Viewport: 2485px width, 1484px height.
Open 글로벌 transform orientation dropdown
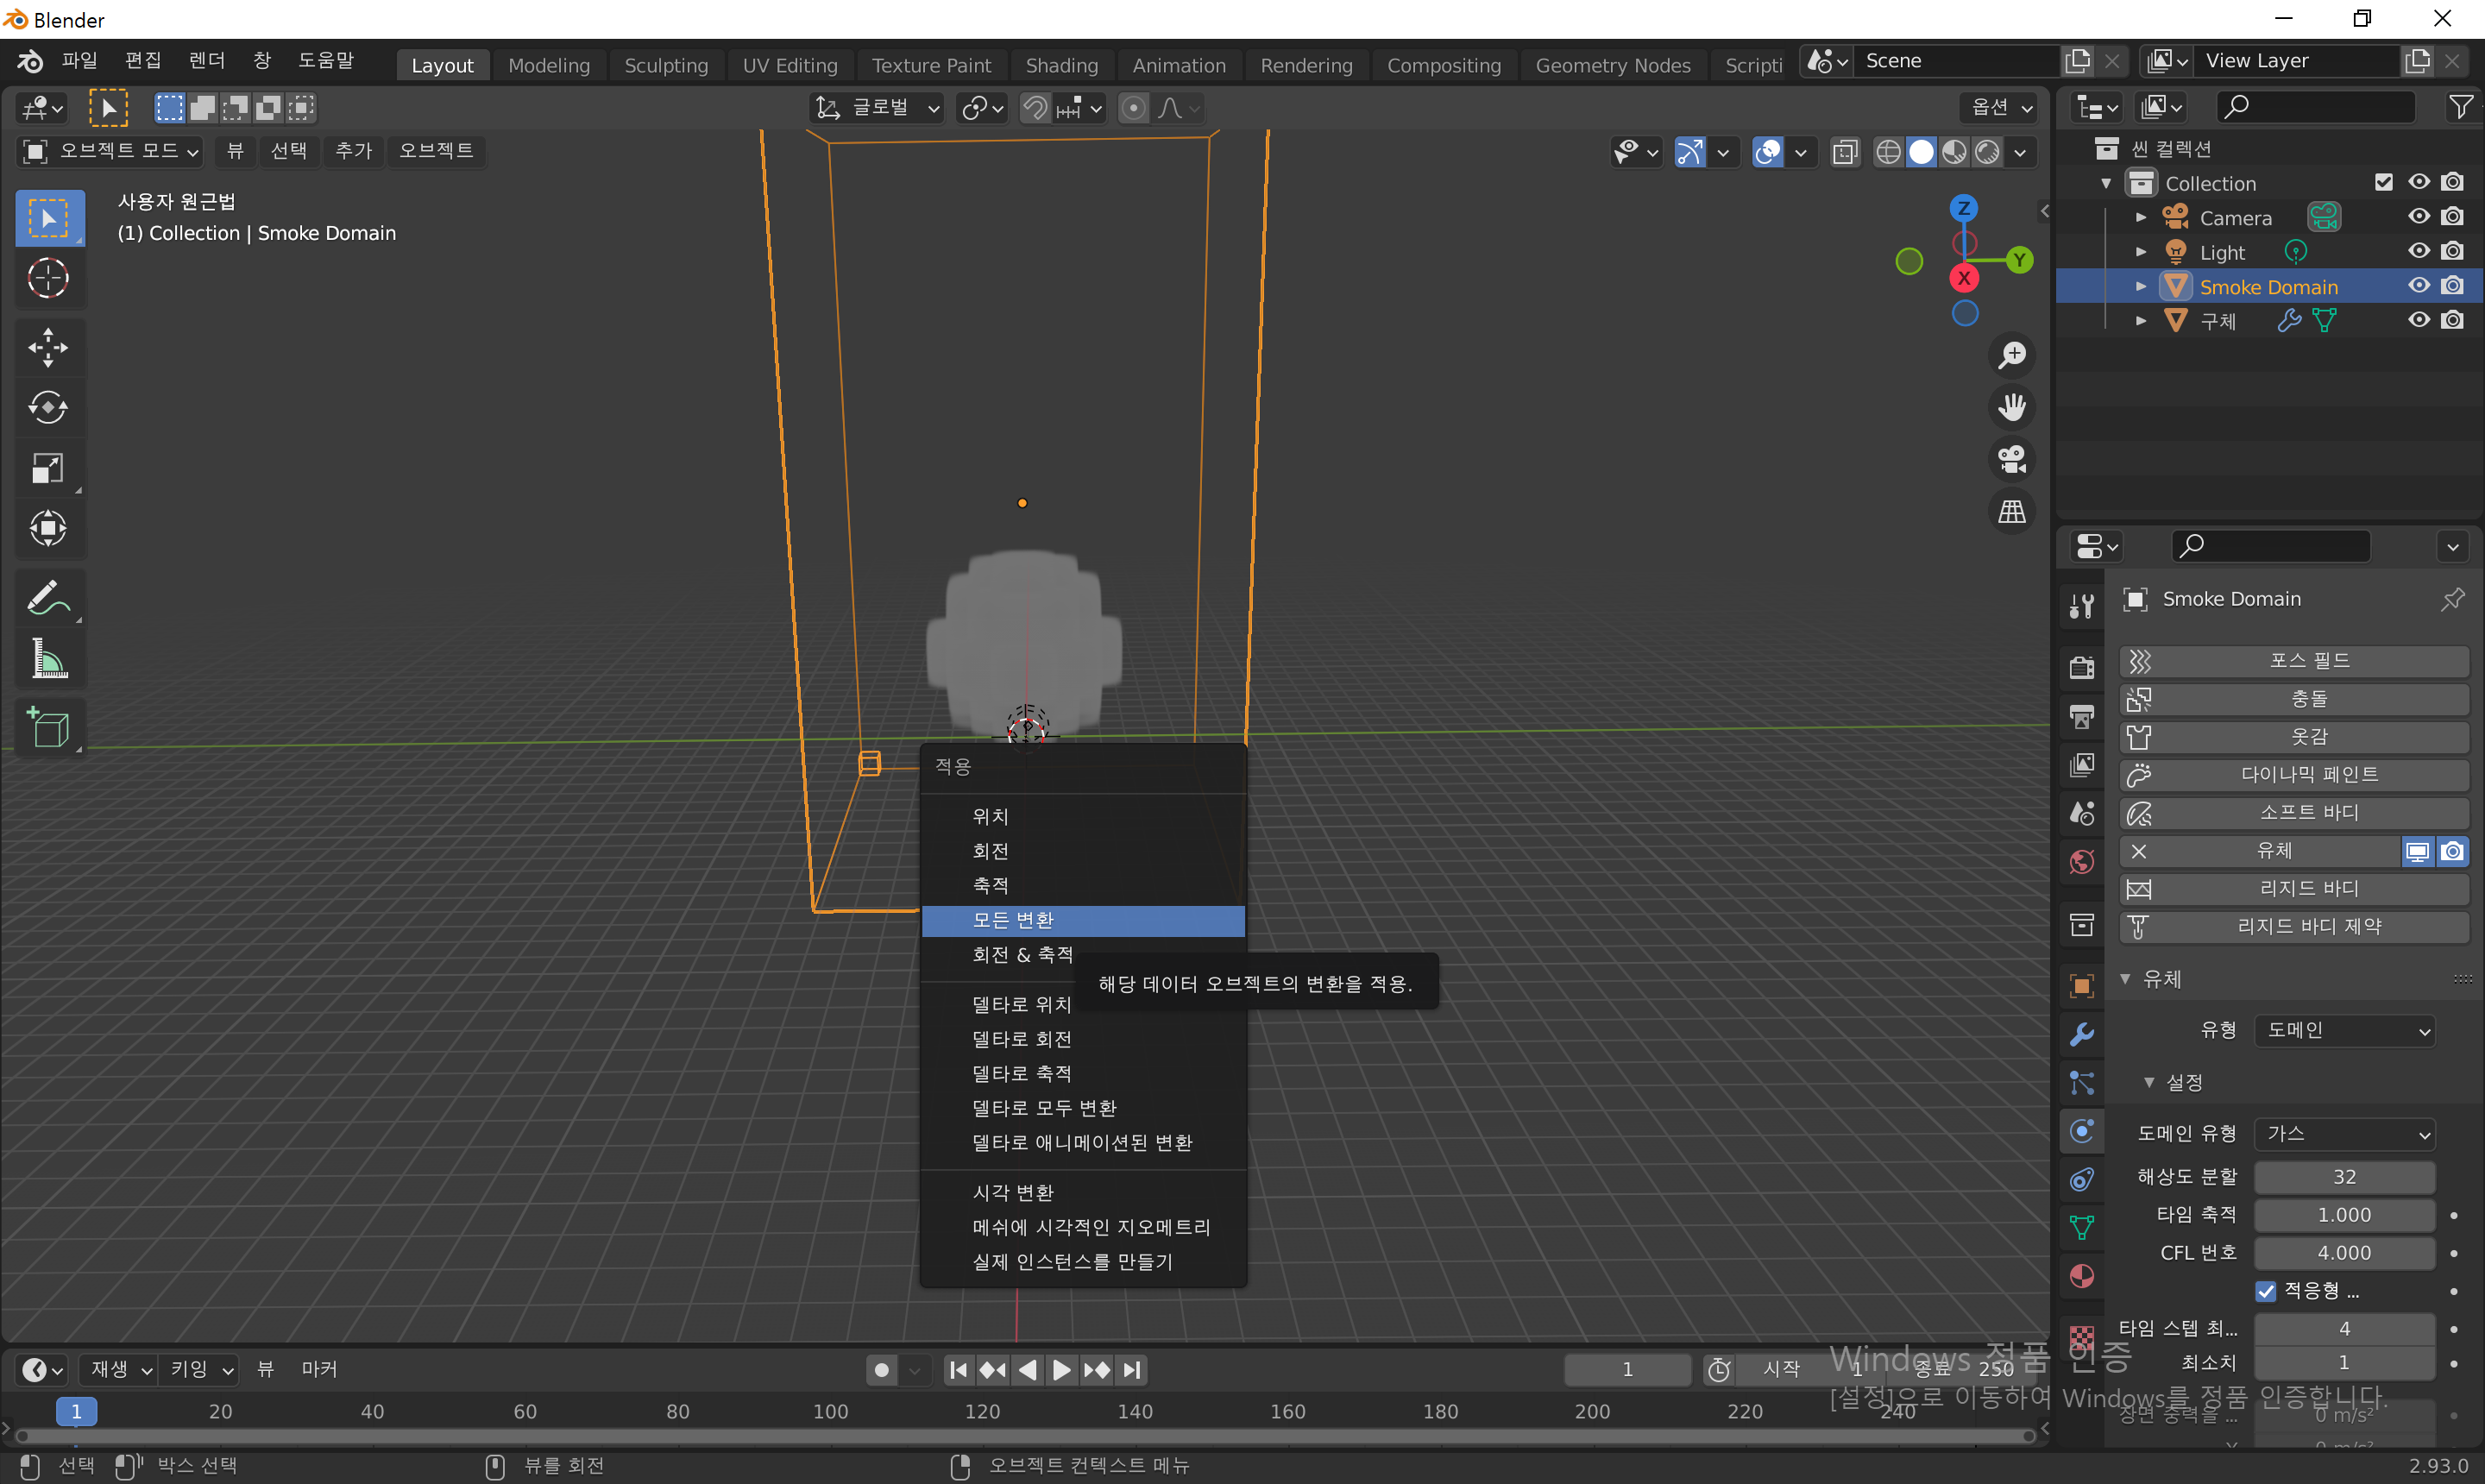click(878, 108)
